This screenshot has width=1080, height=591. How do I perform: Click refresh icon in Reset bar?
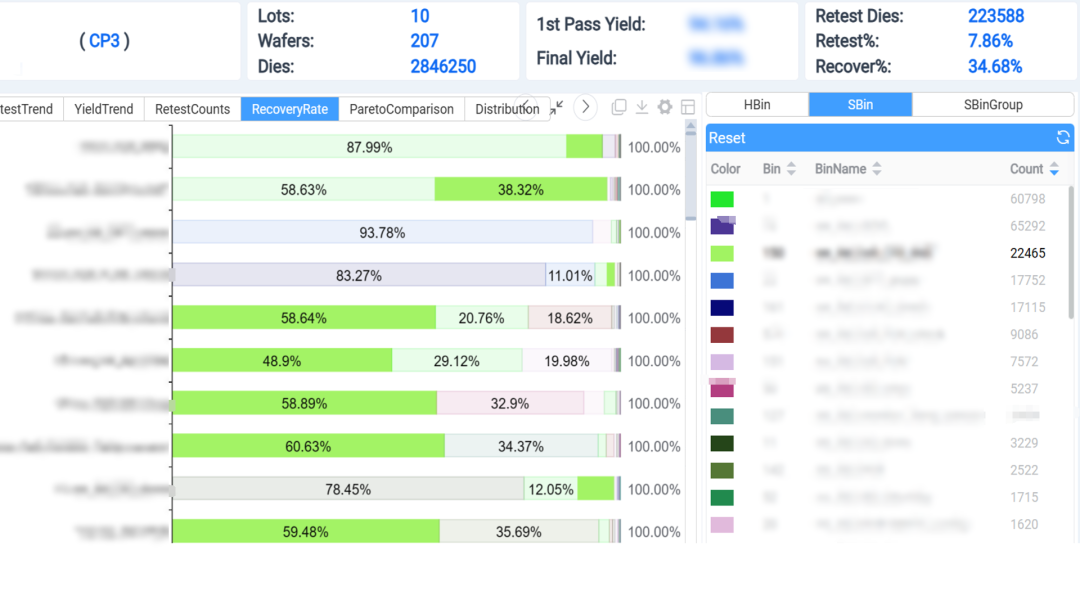click(1062, 138)
